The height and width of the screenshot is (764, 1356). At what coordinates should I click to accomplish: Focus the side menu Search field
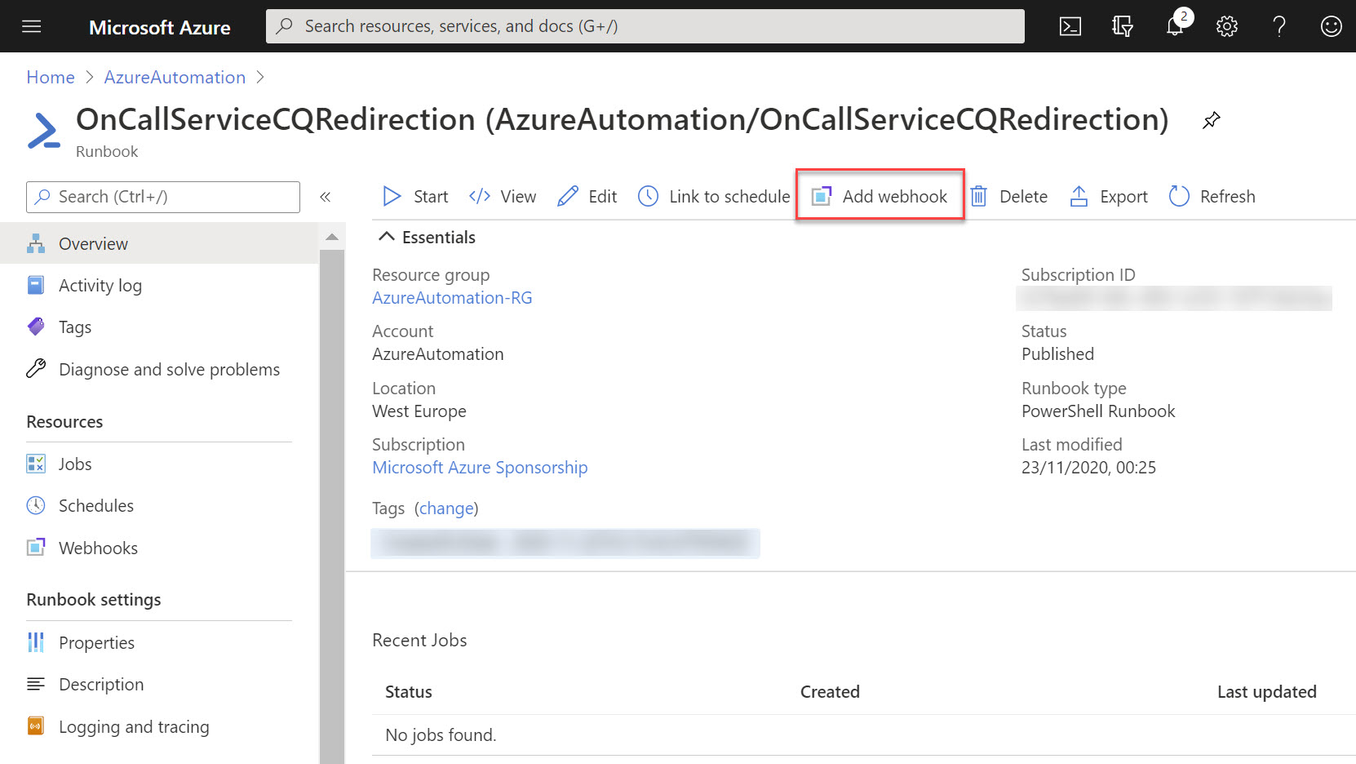(x=163, y=197)
